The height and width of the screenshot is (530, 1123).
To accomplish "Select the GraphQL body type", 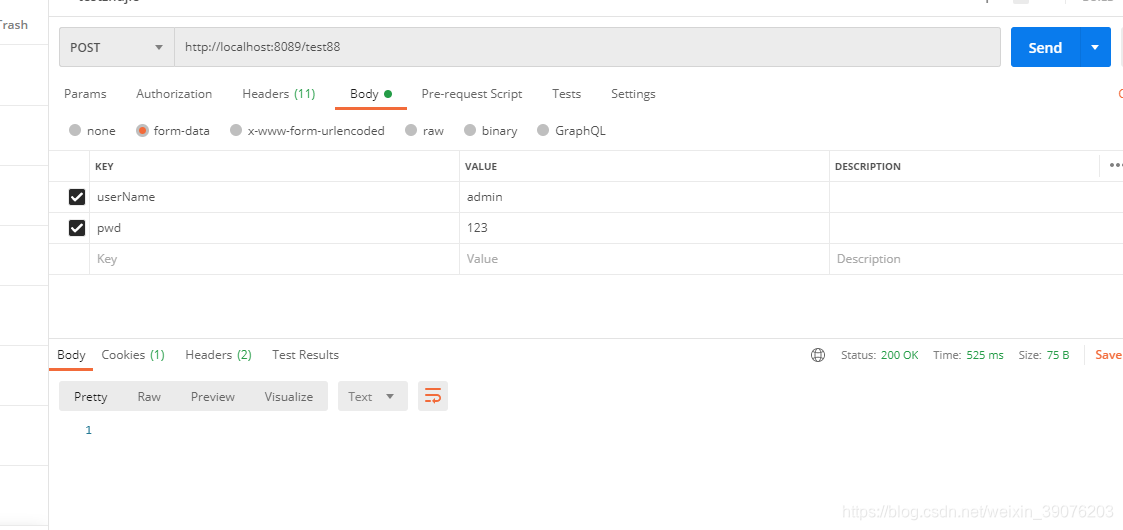I will (x=572, y=131).
